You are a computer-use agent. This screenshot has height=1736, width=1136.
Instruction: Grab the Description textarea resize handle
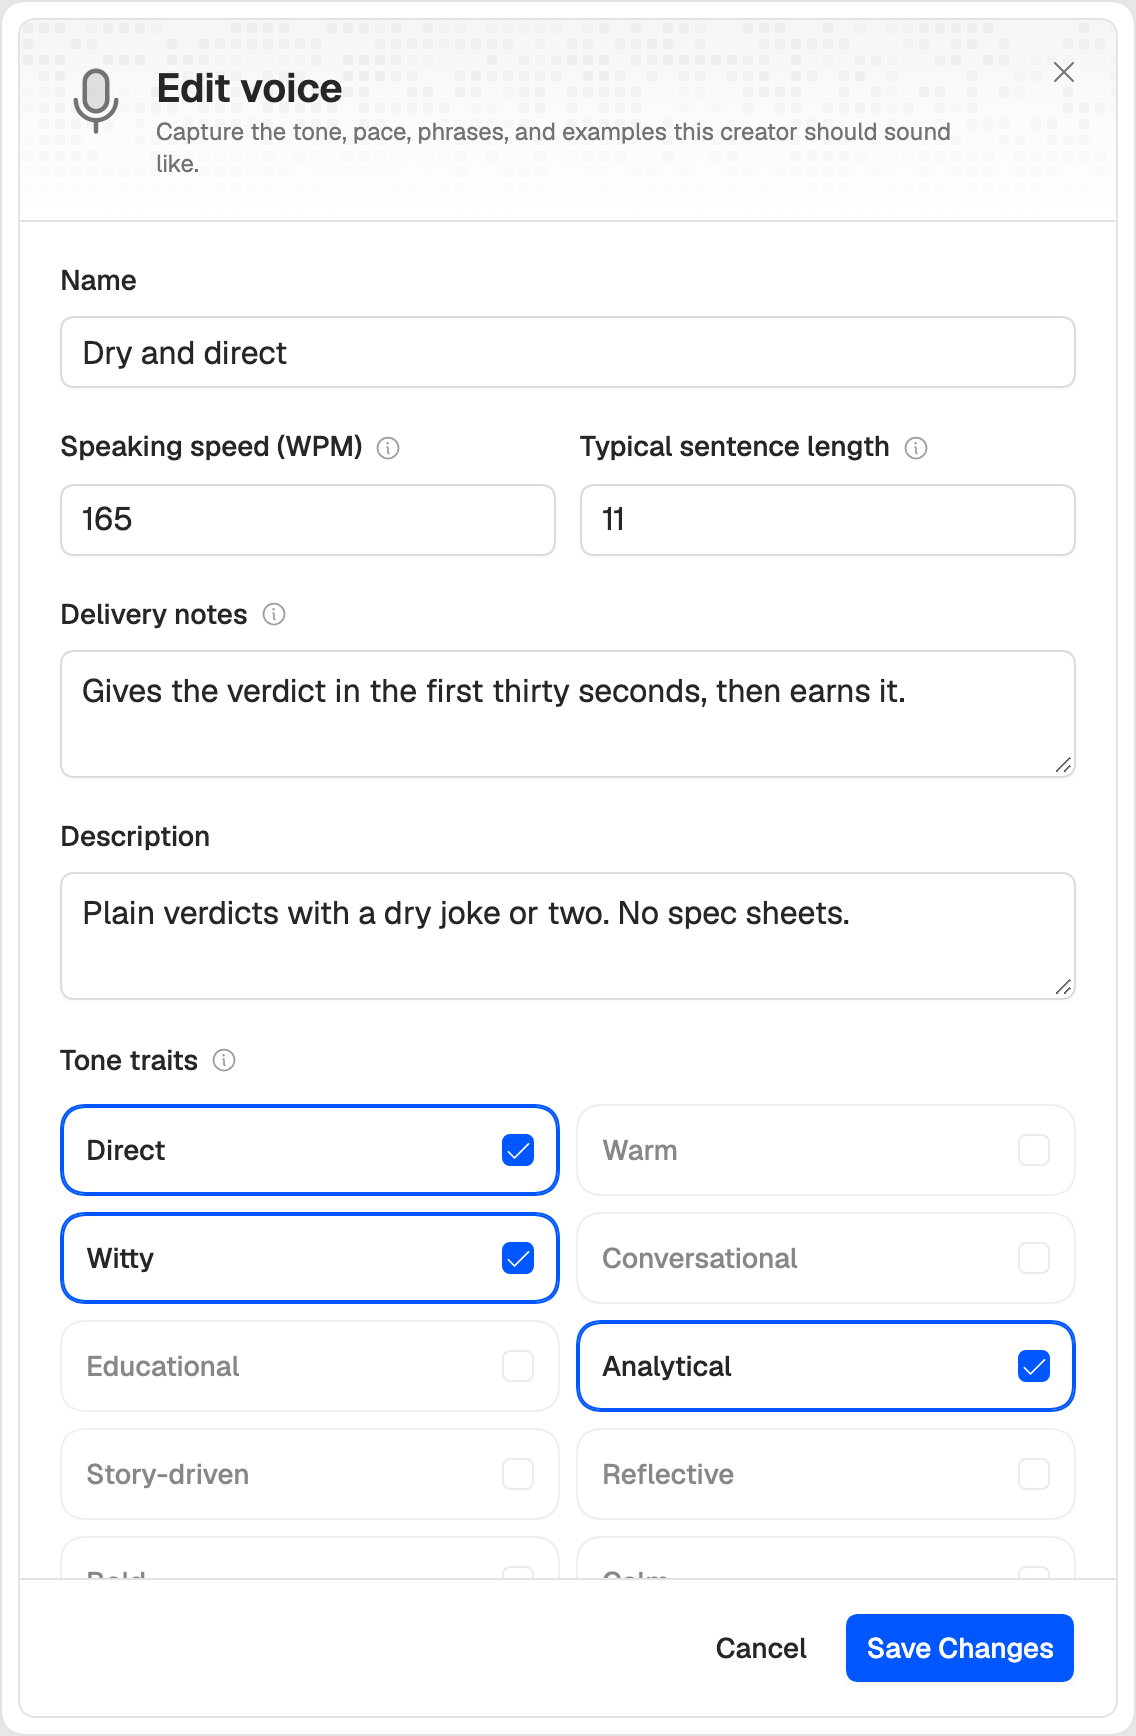[x=1064, y=988]
